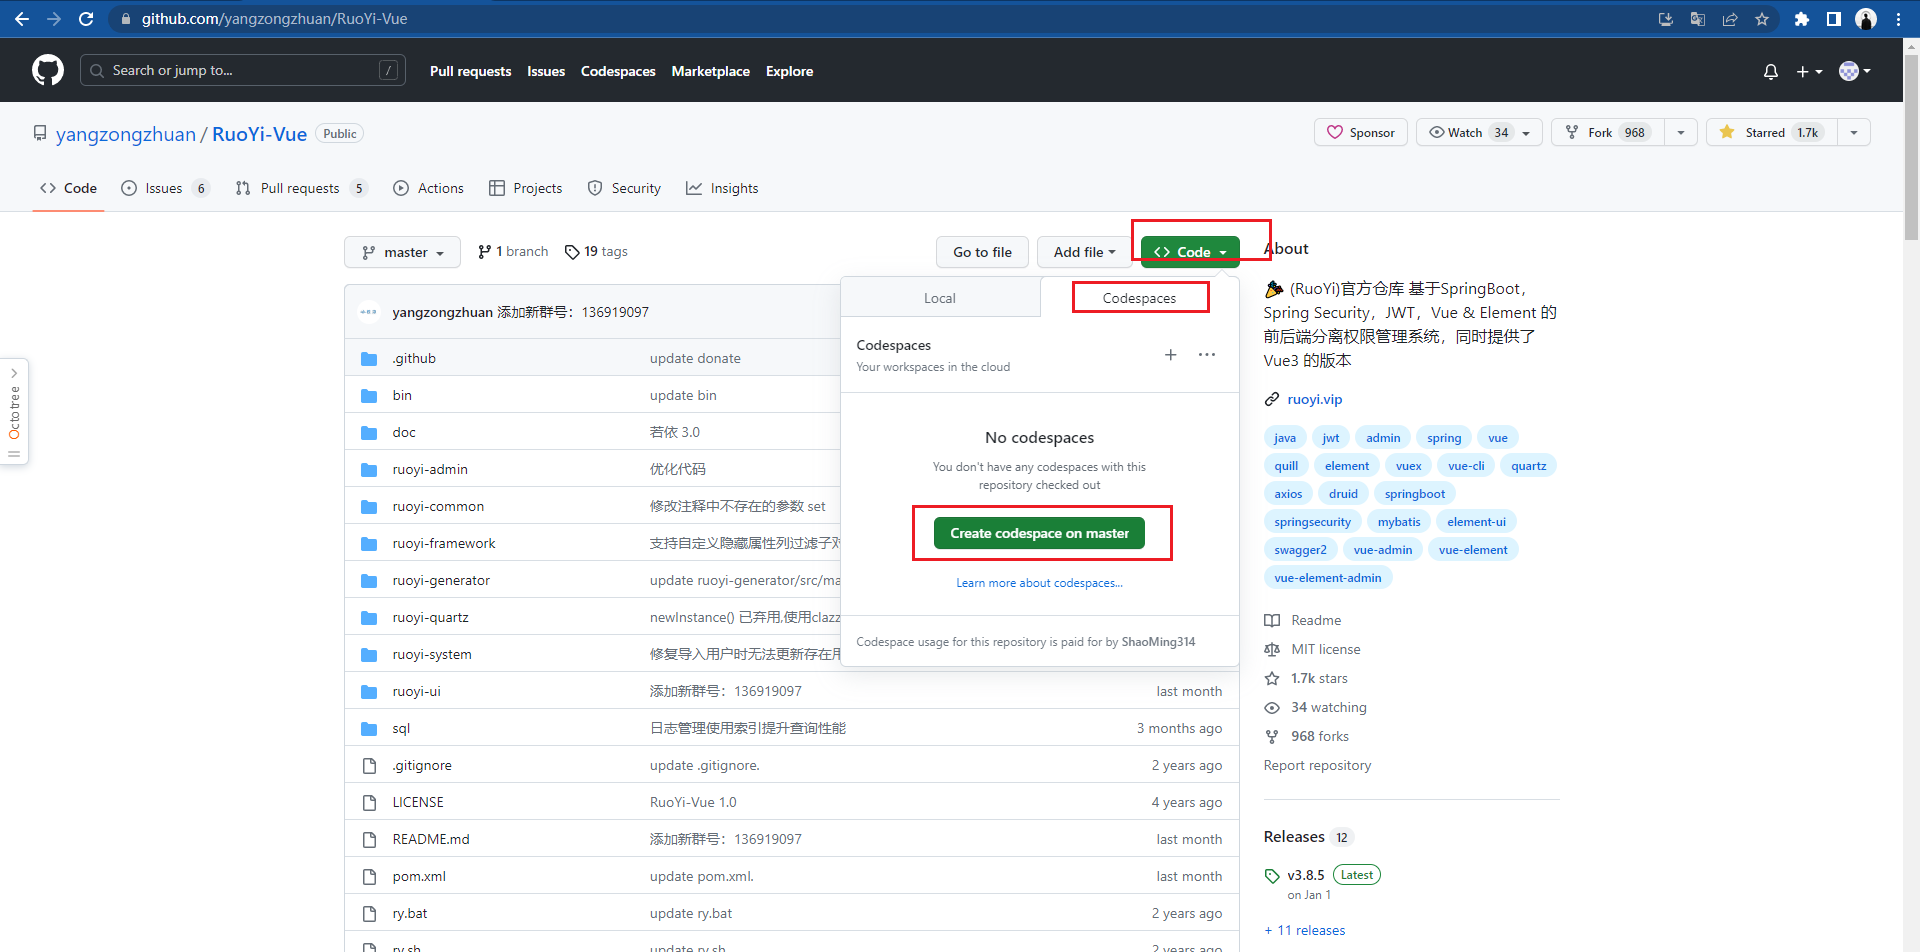Open the Security tab
The height and width of the screenshot is (952, 1920).
click(624, 188)
